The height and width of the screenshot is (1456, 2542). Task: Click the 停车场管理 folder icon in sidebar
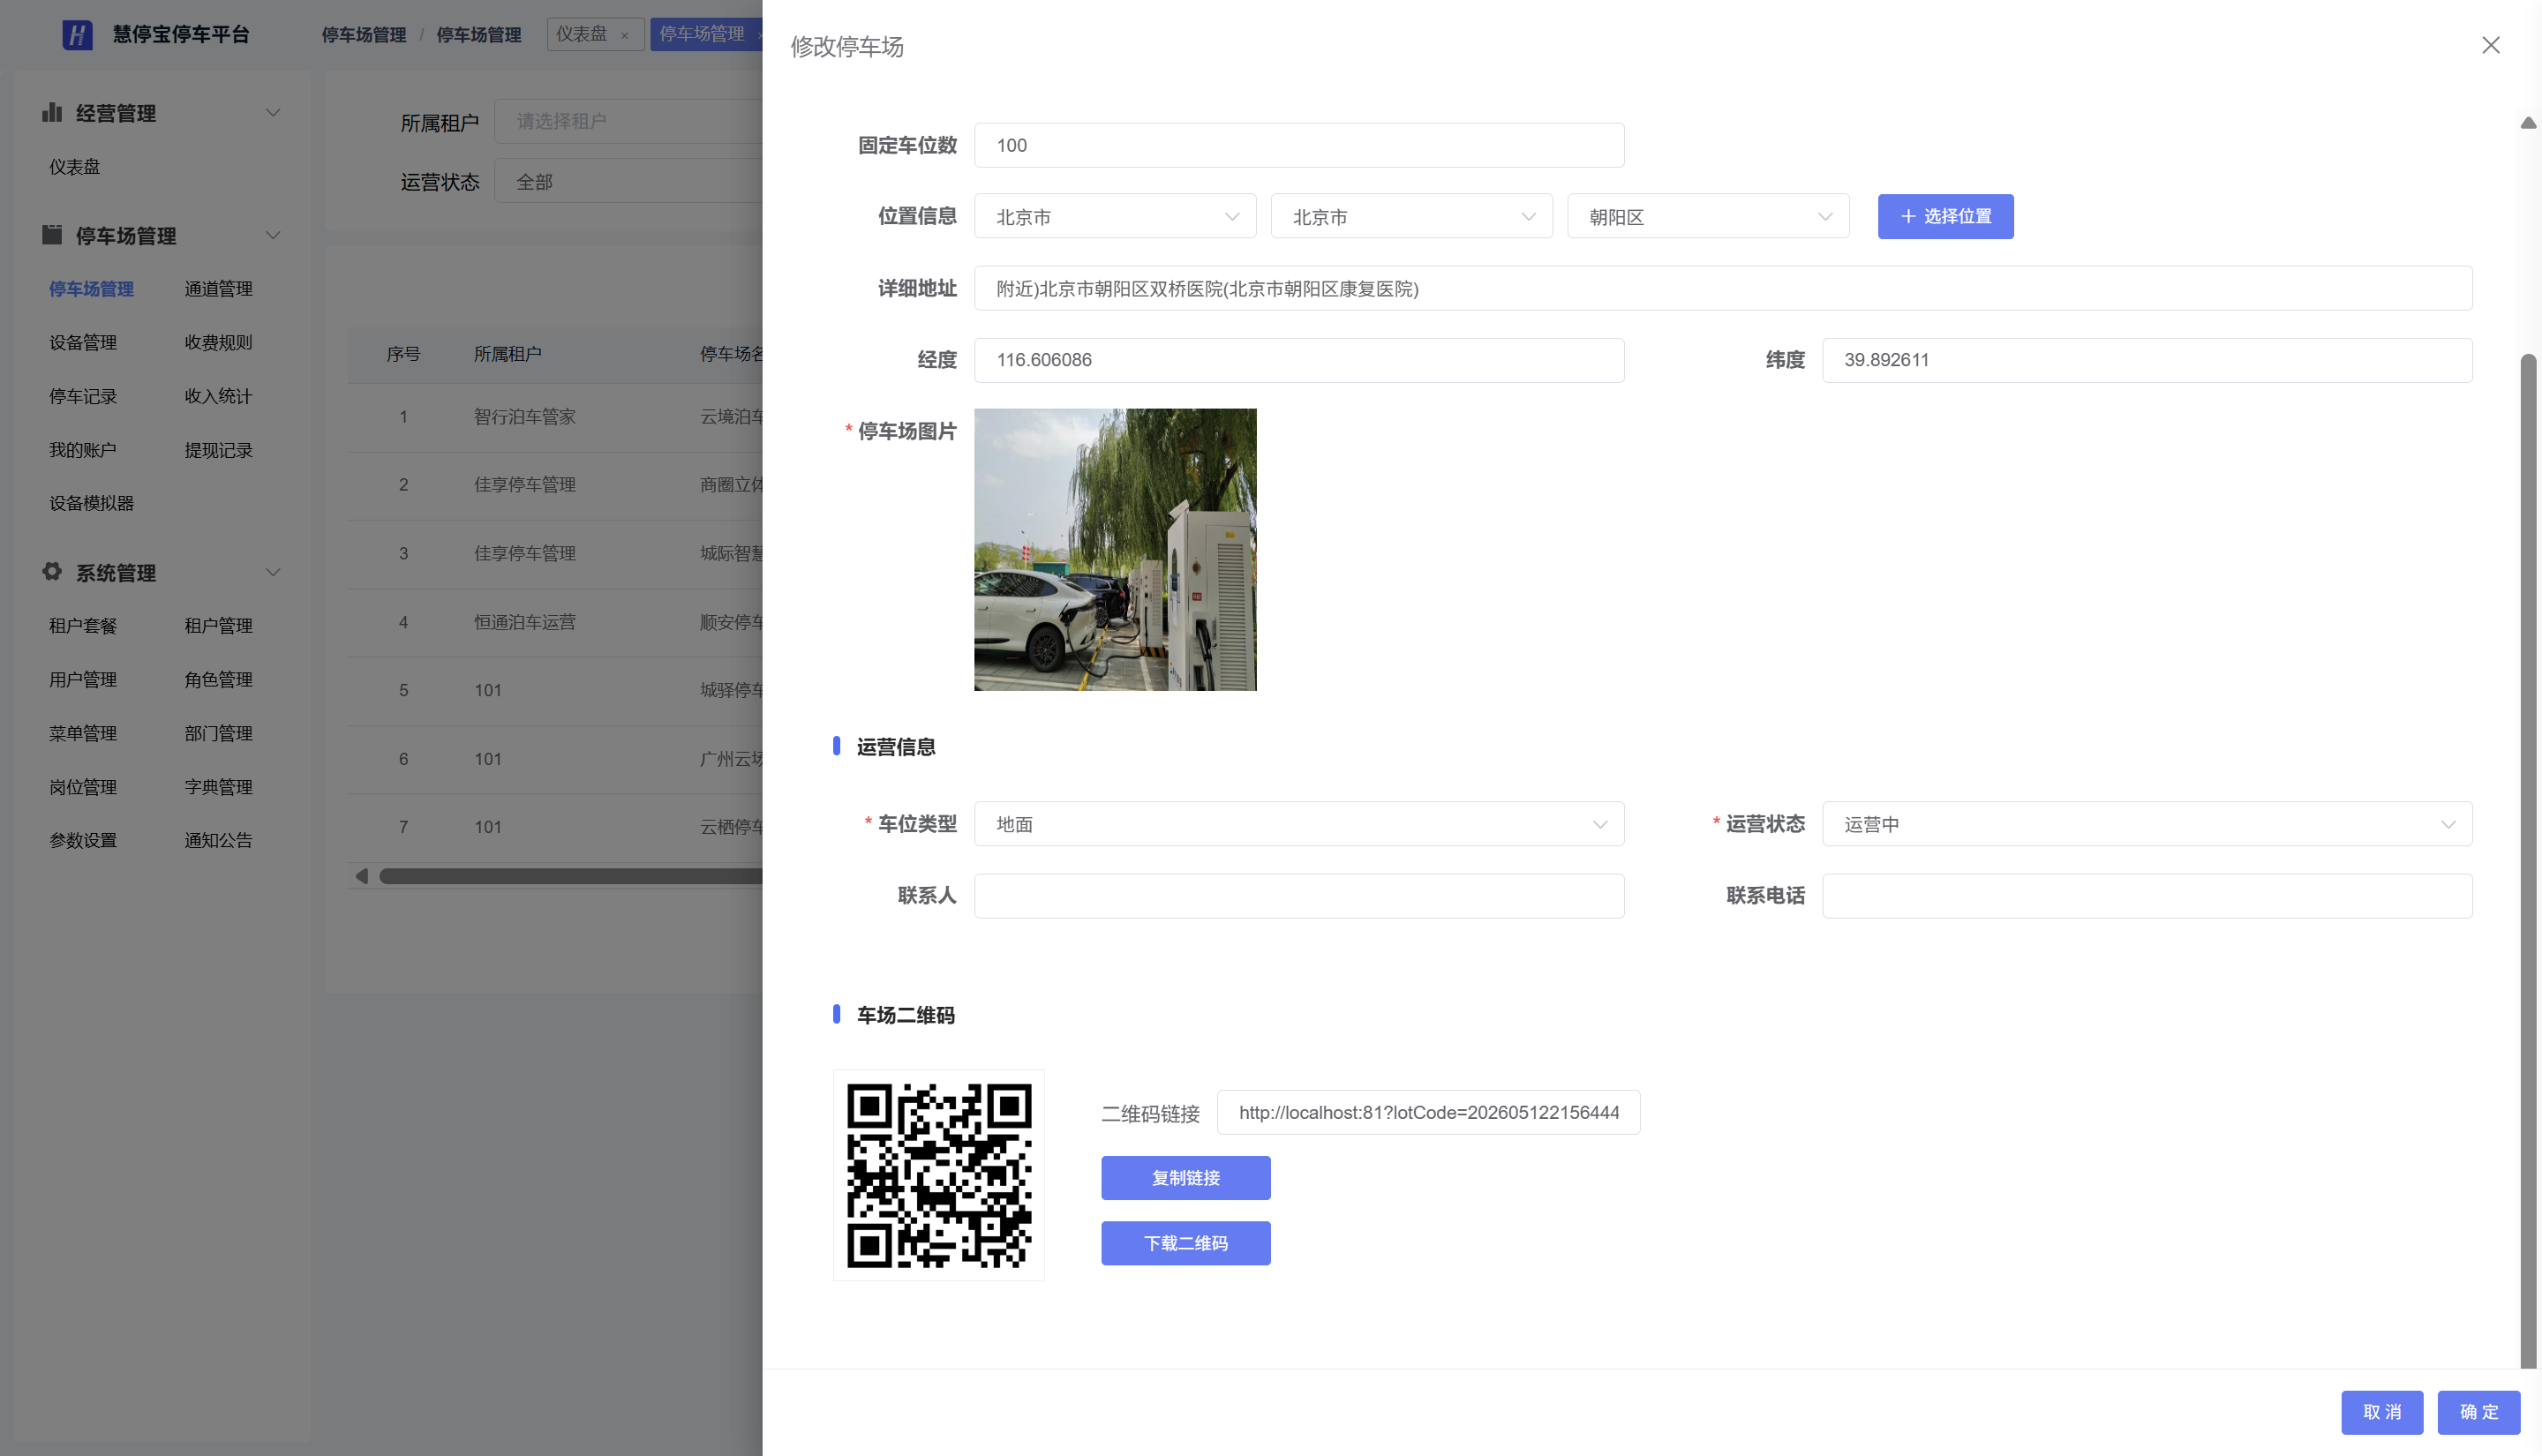point(52,234)
